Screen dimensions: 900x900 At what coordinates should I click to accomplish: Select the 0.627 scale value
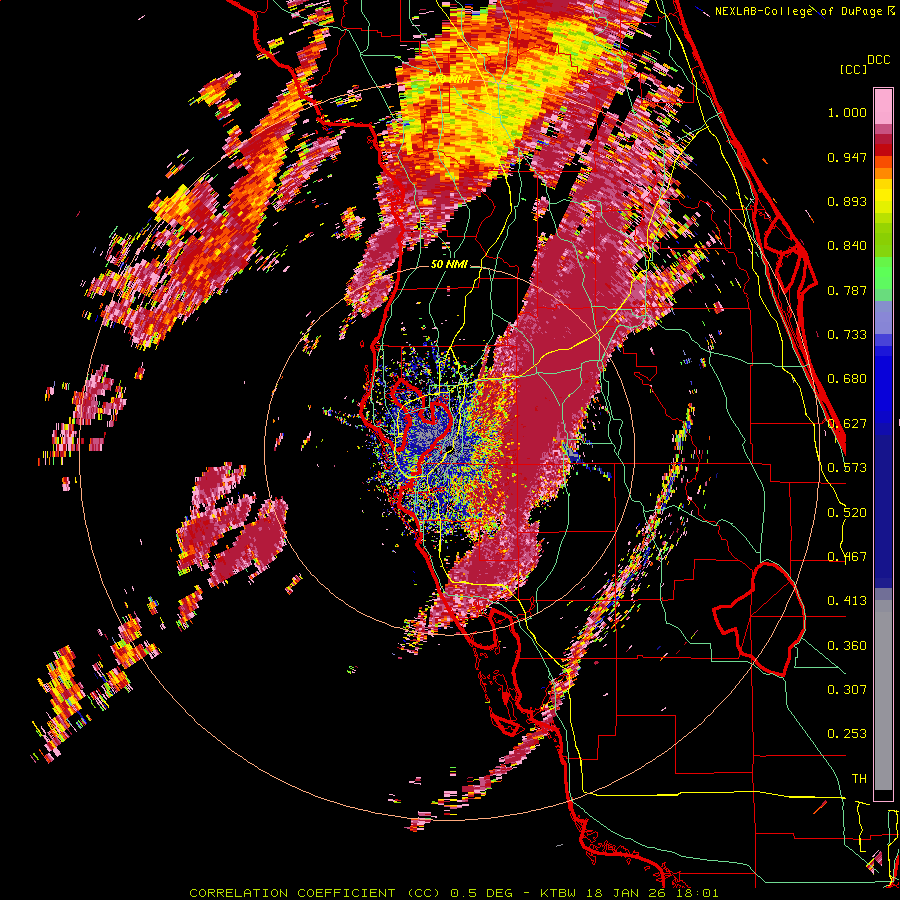[847, 424]
